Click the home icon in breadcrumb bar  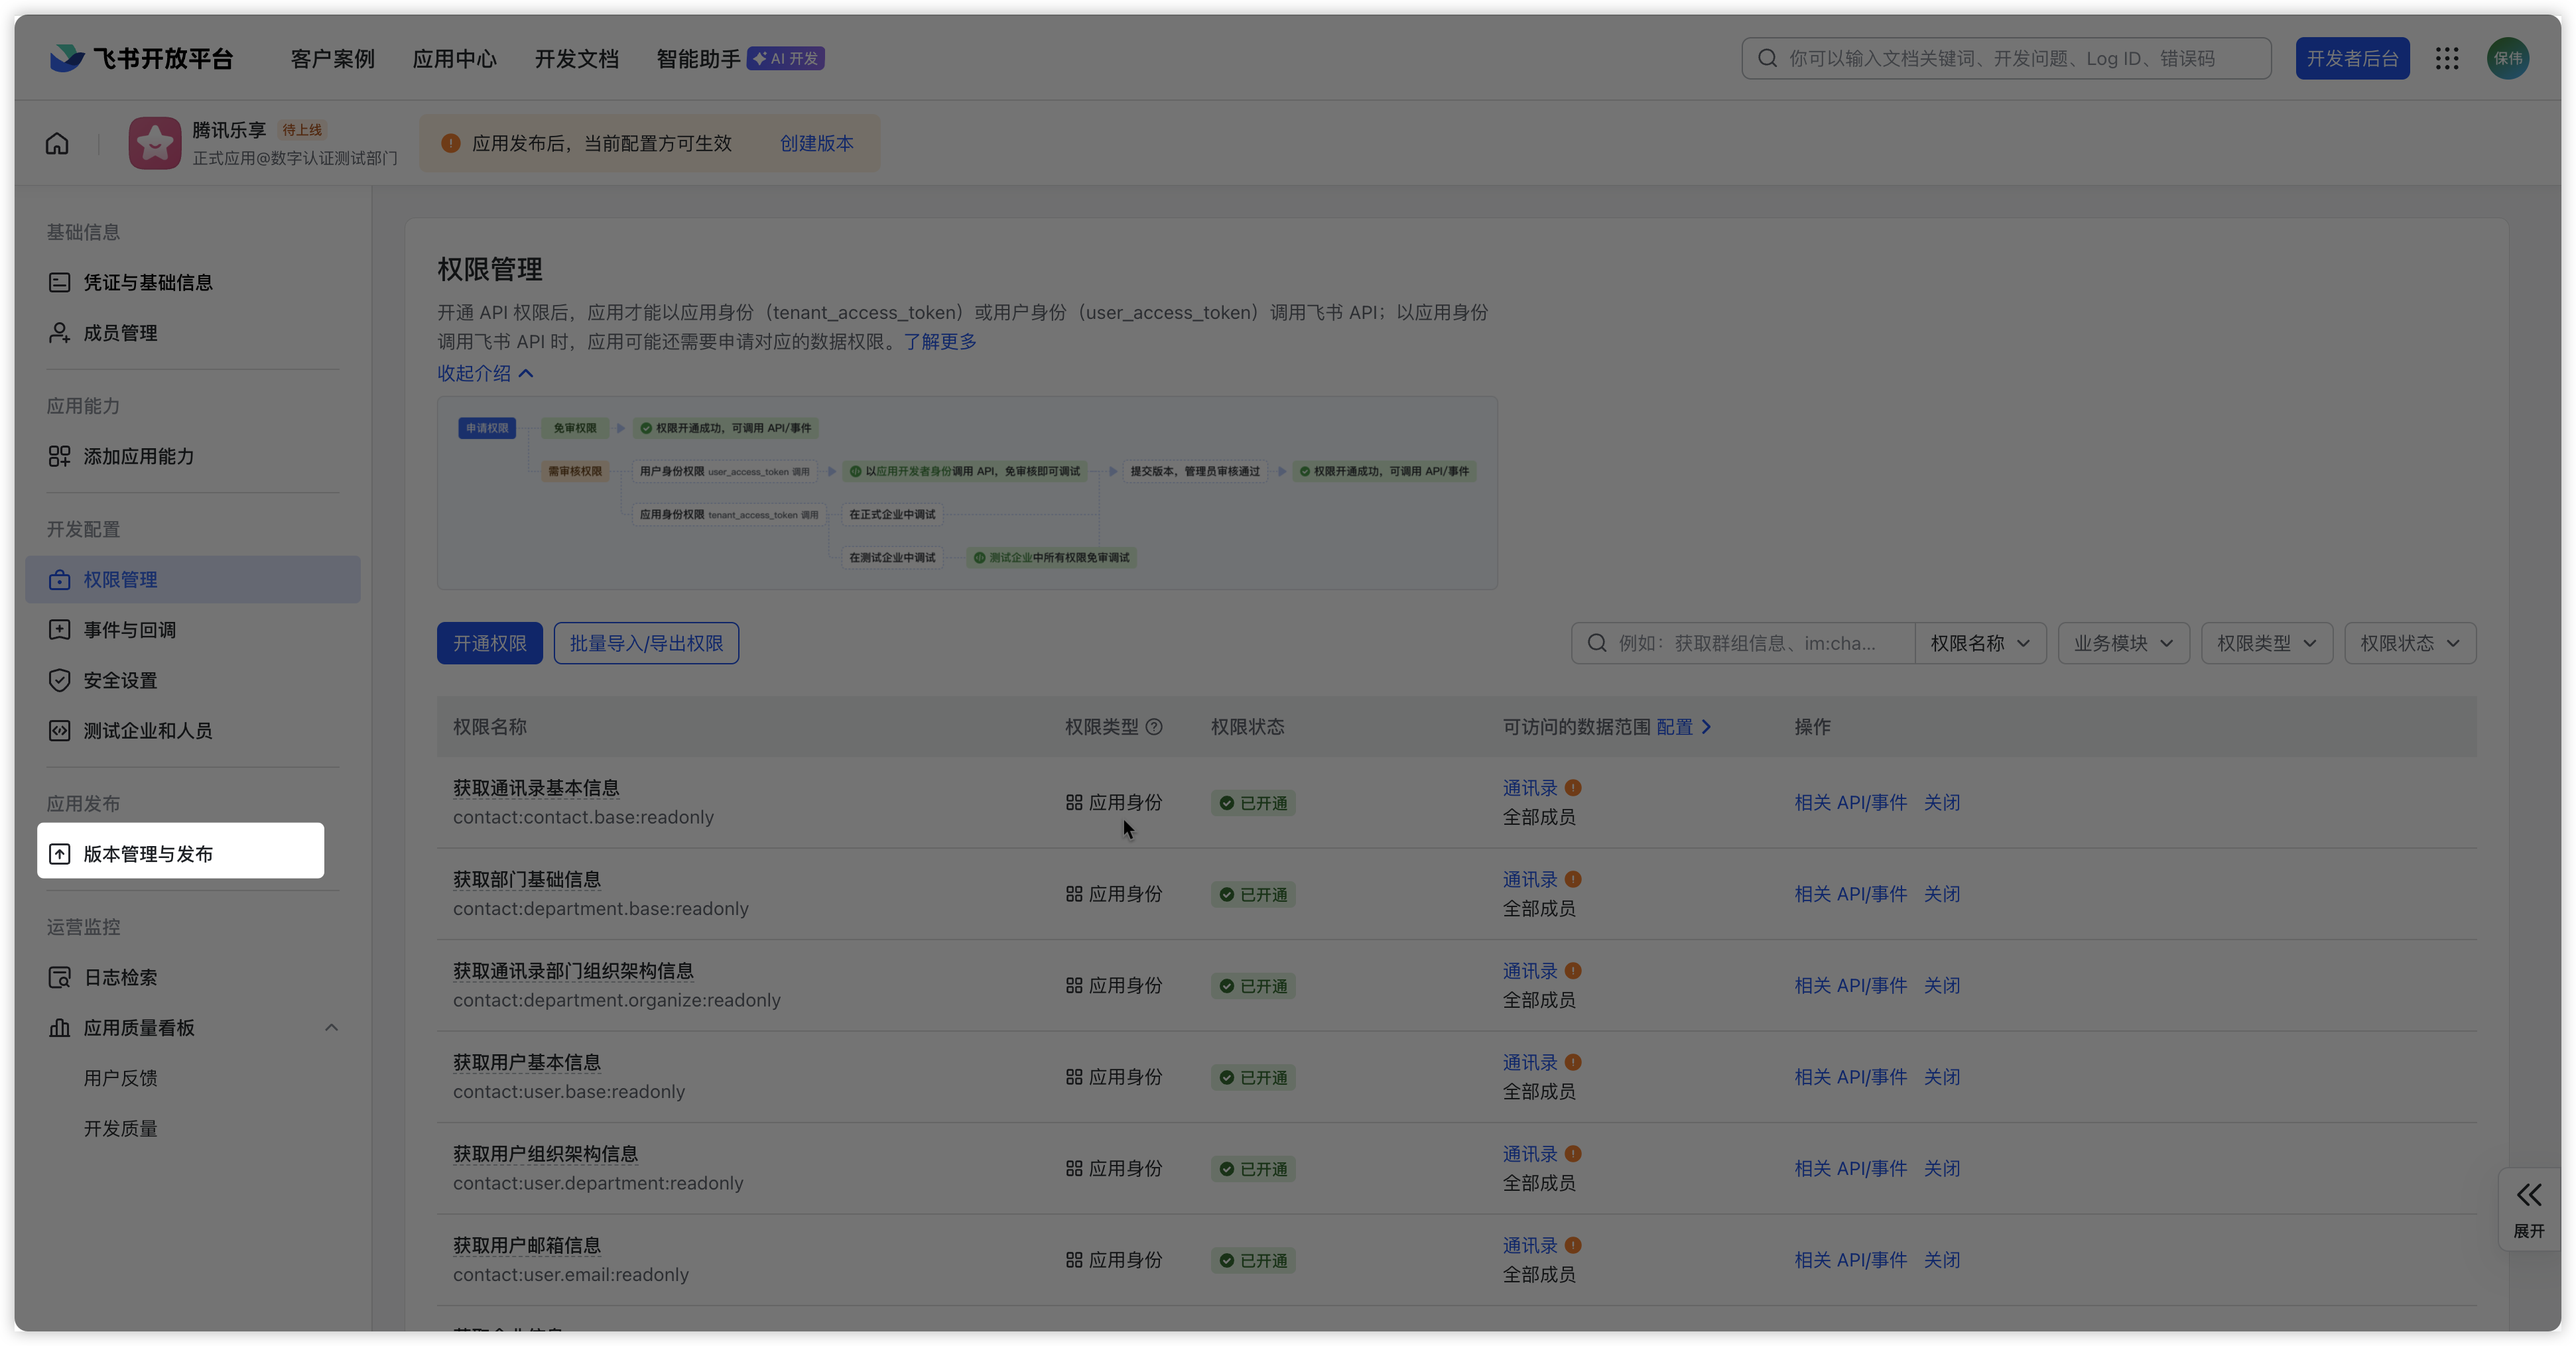click(x=57, y=144)
